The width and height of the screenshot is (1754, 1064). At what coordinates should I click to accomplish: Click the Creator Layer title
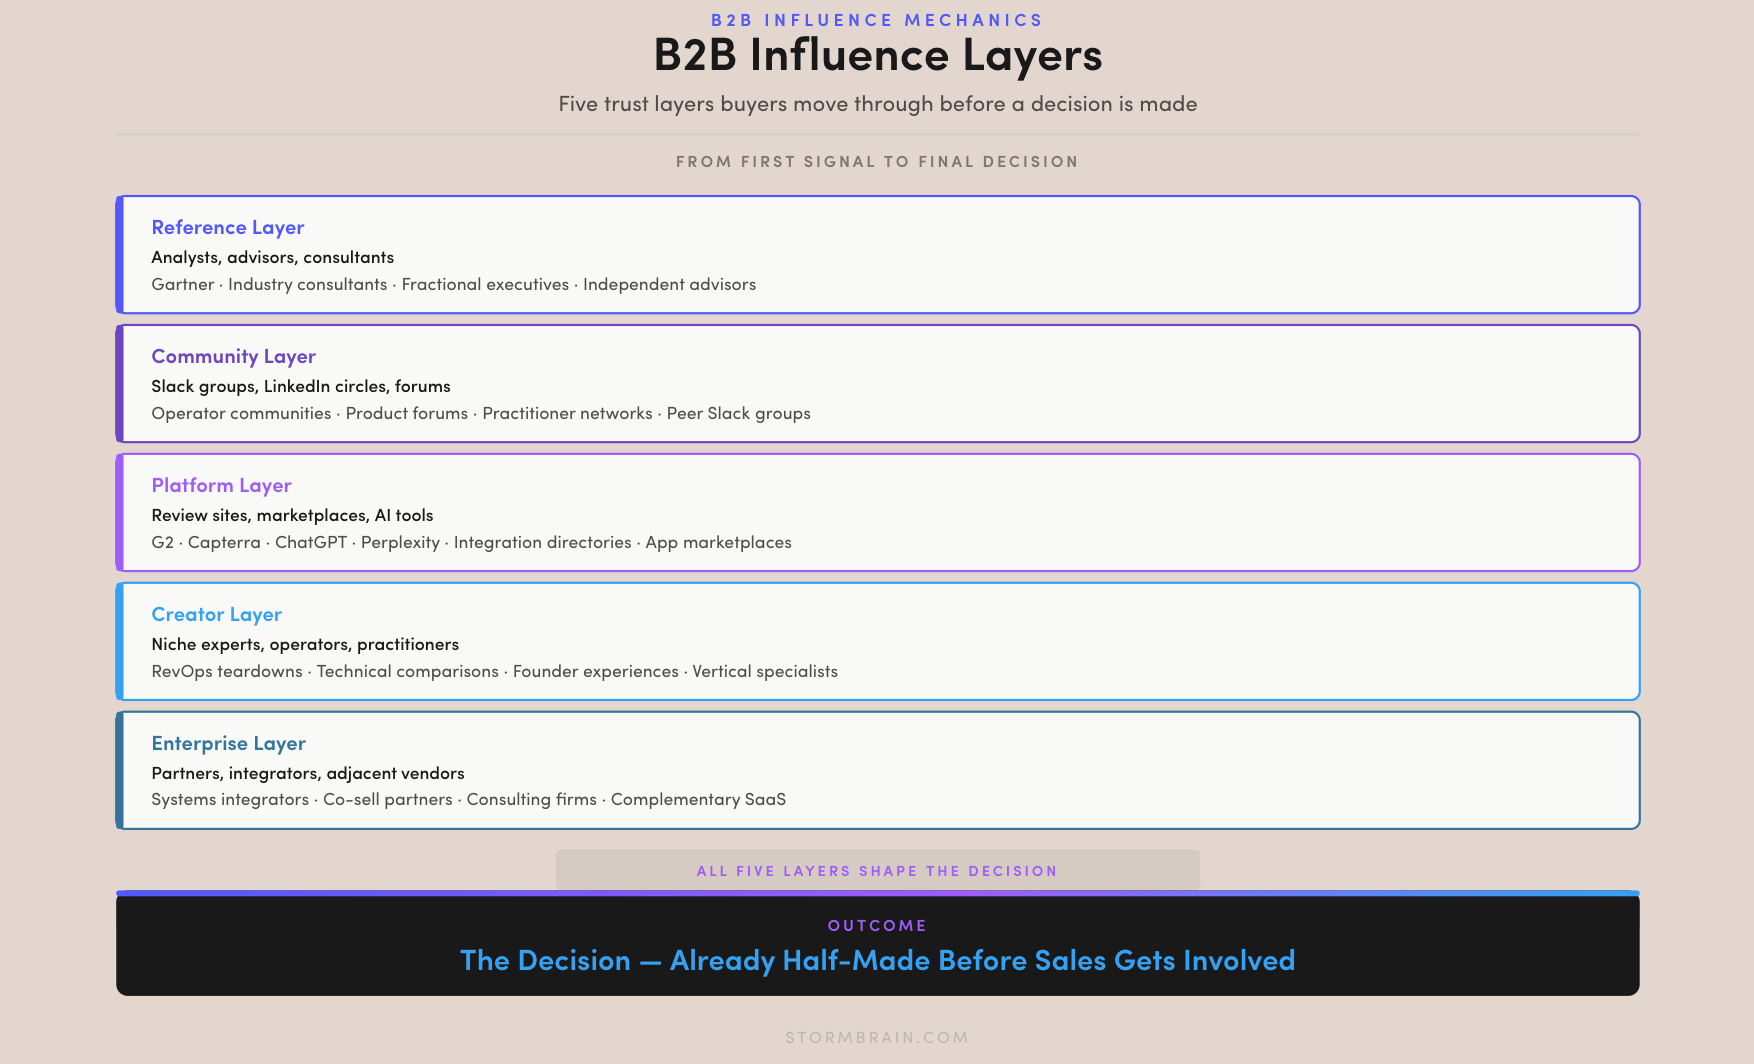(x=216, y=615)
